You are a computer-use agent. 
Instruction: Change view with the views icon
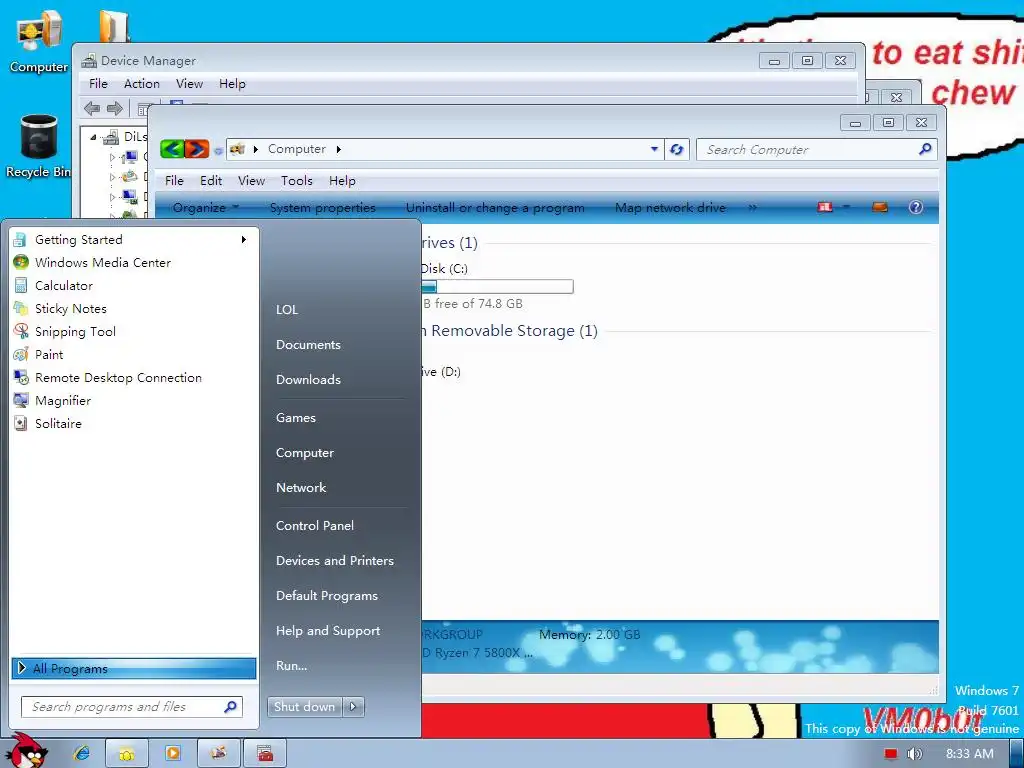[825, 207]
